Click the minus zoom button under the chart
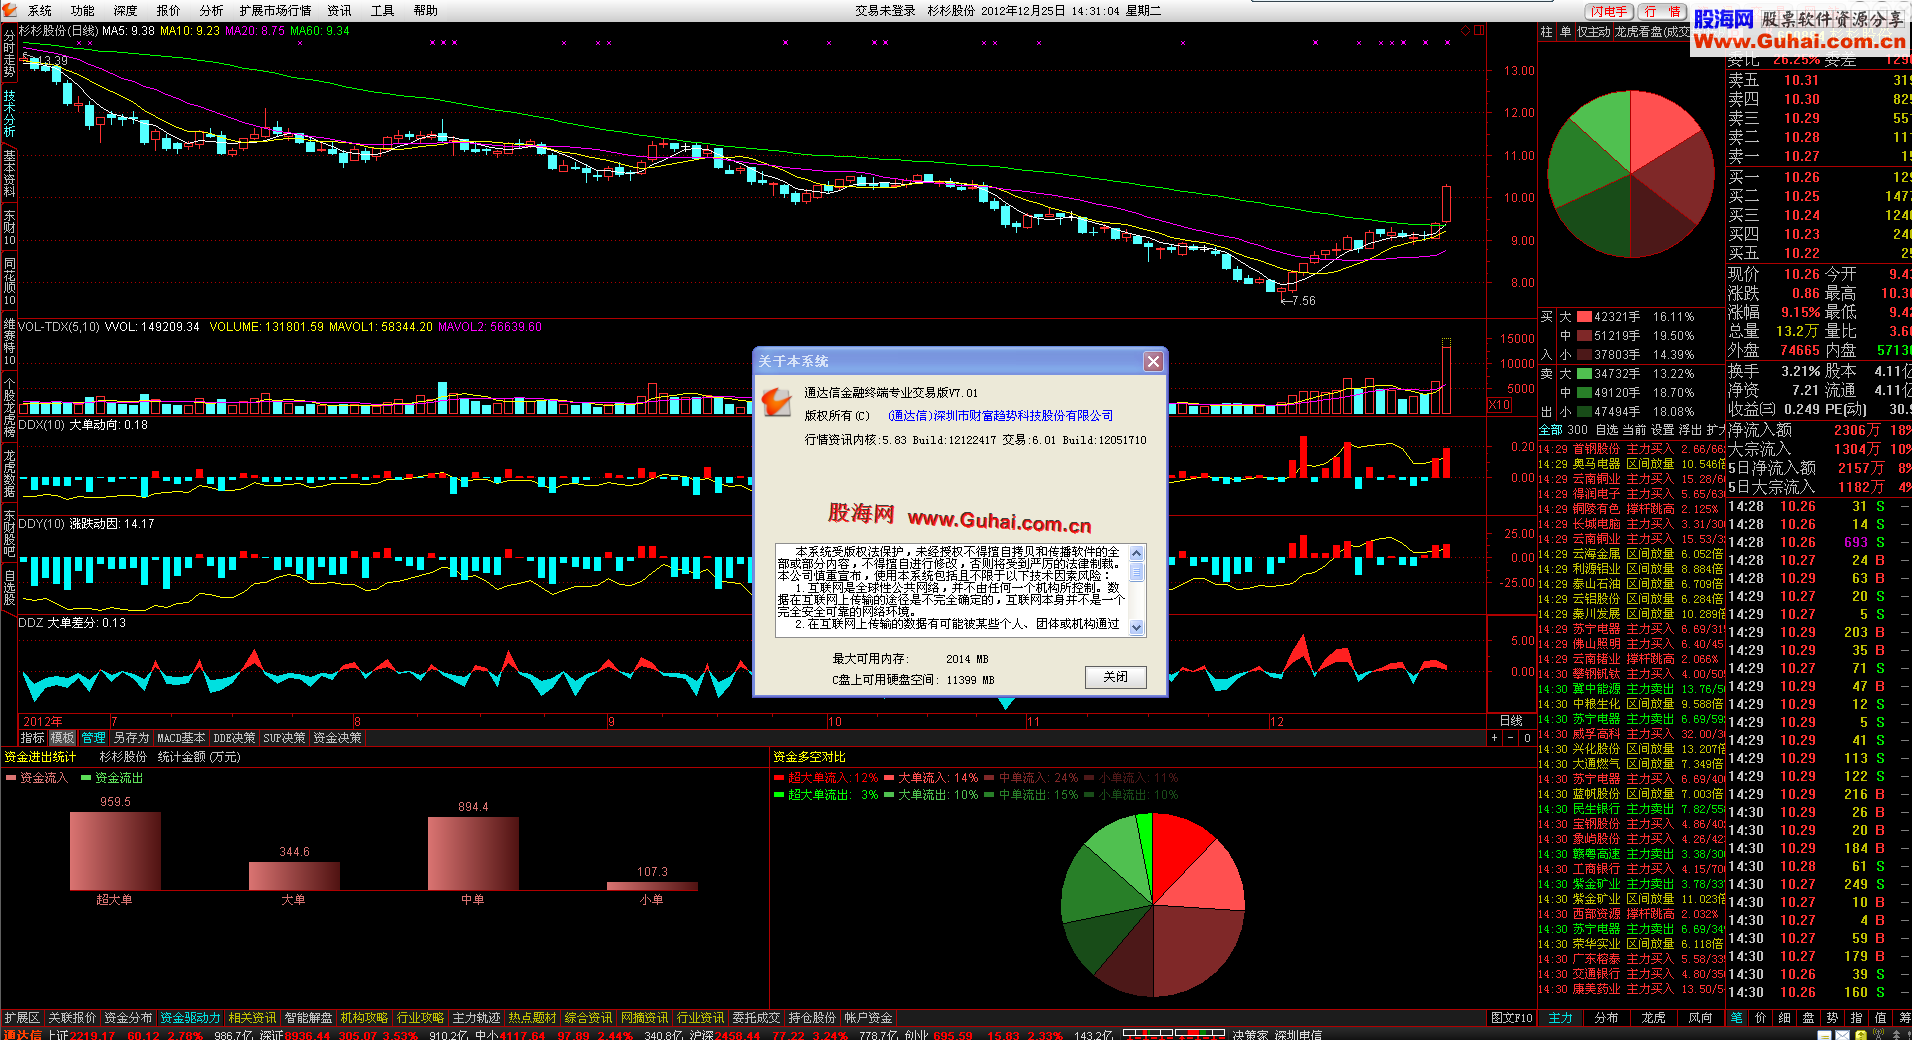This screenshot has height=1040, width=1912. click(1511, 738)
